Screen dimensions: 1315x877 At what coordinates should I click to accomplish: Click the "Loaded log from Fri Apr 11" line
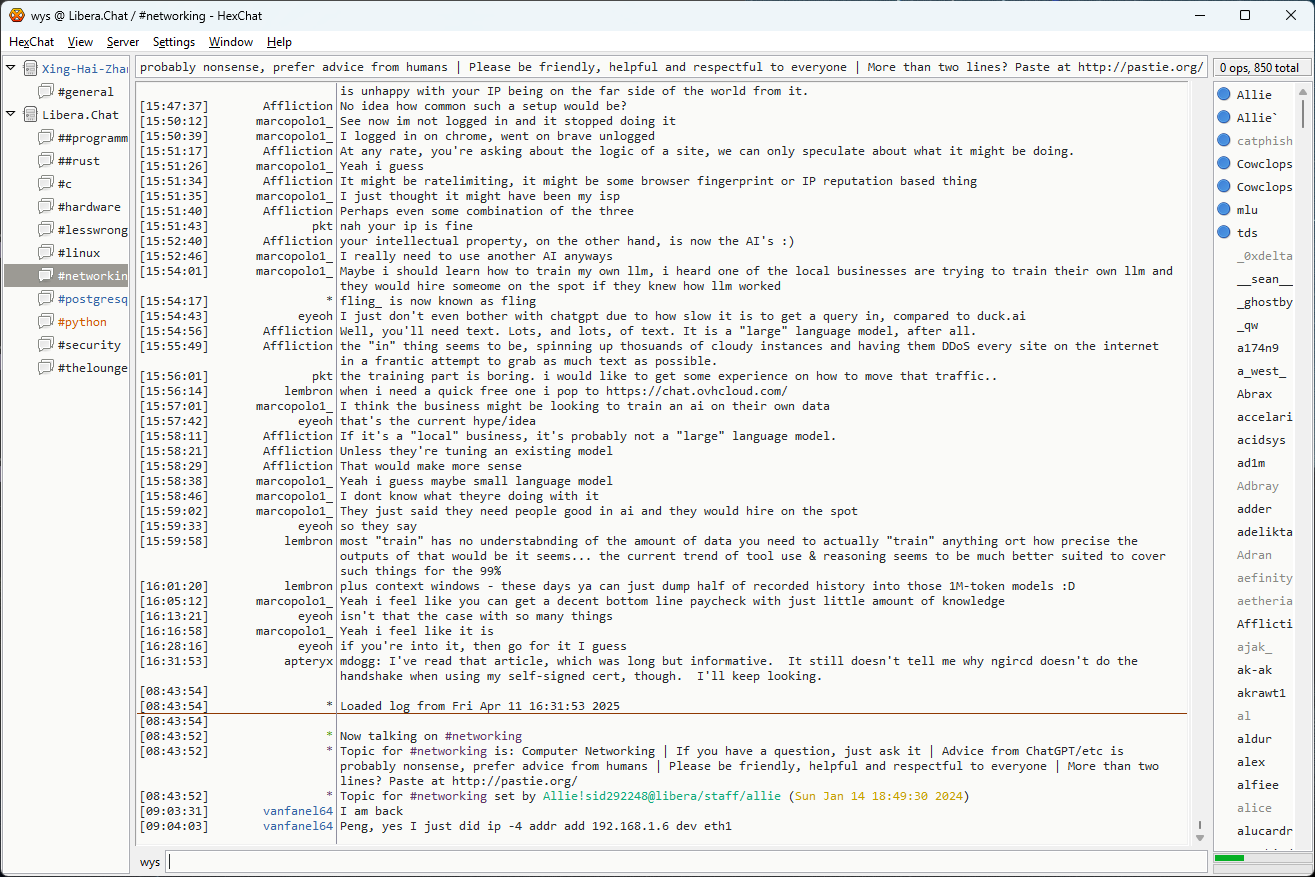[480, 706]
